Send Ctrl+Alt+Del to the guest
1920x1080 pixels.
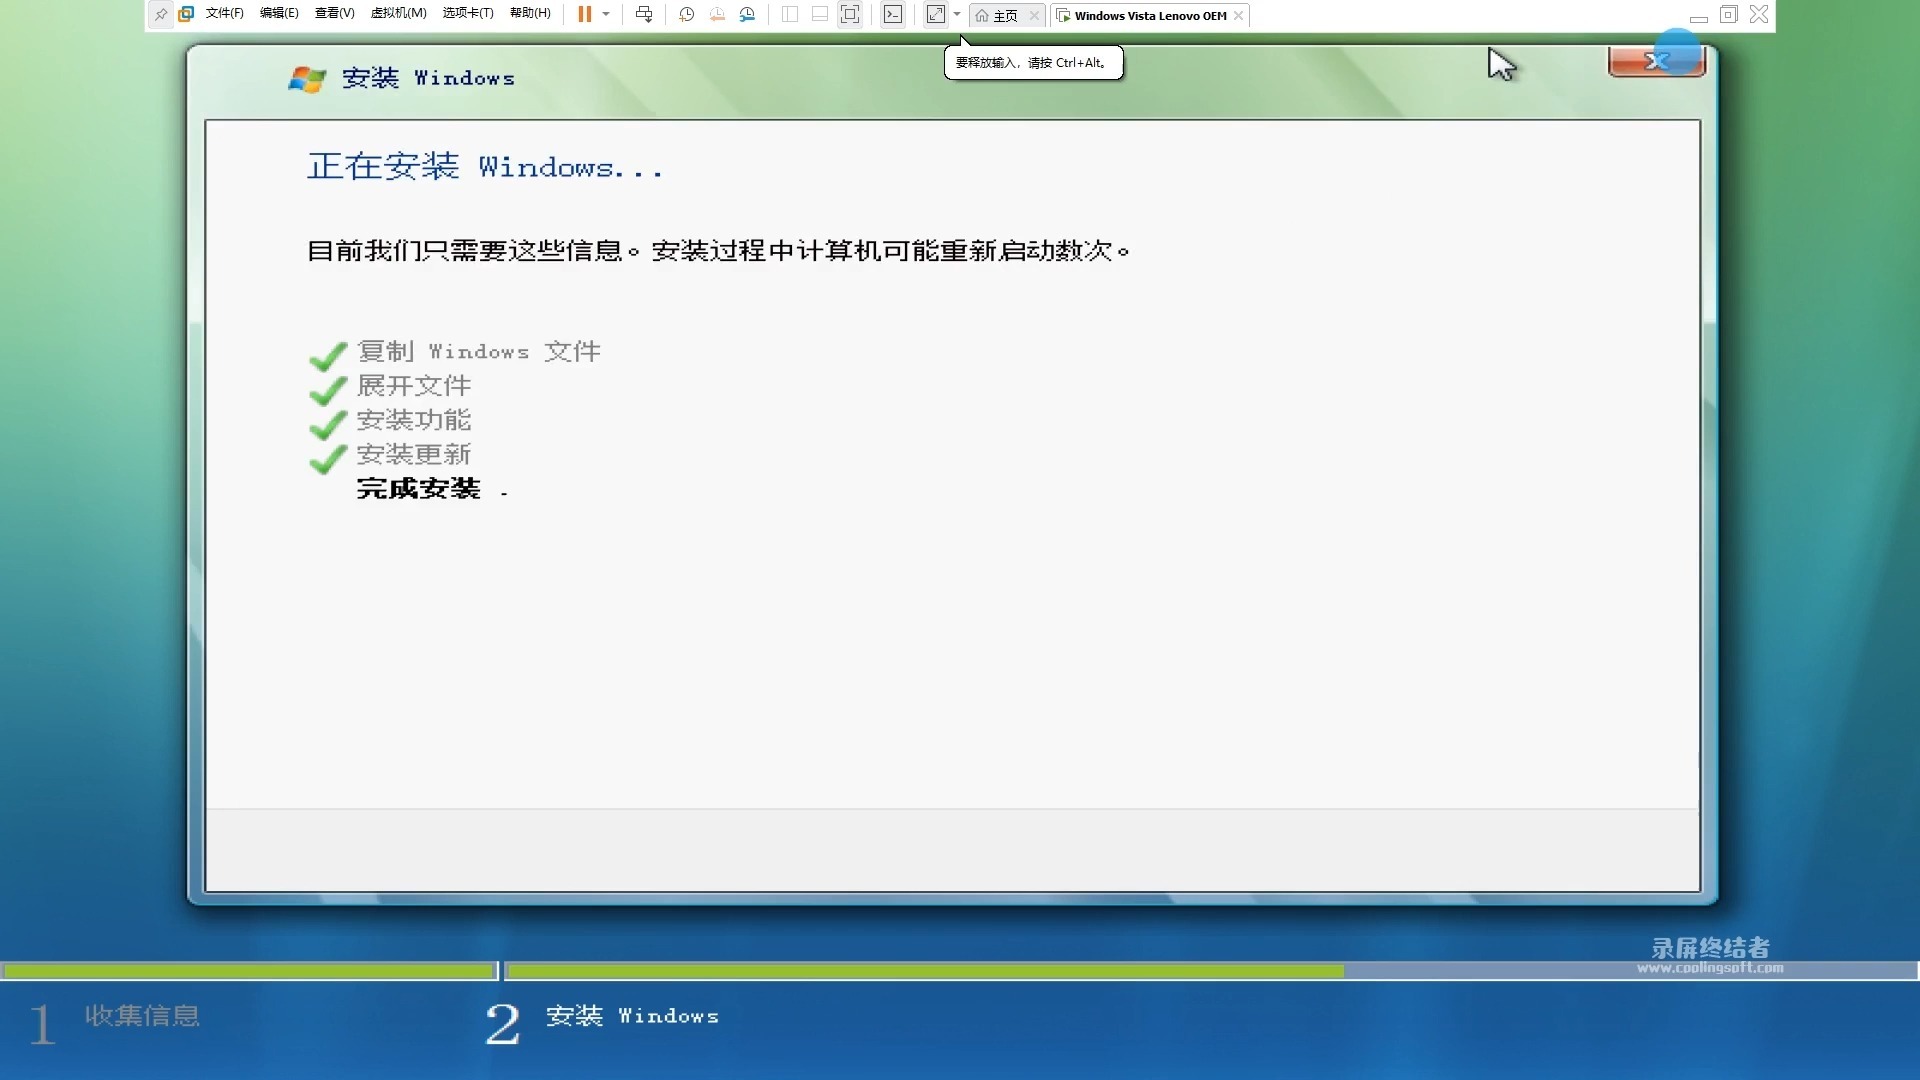pos(644,14)
